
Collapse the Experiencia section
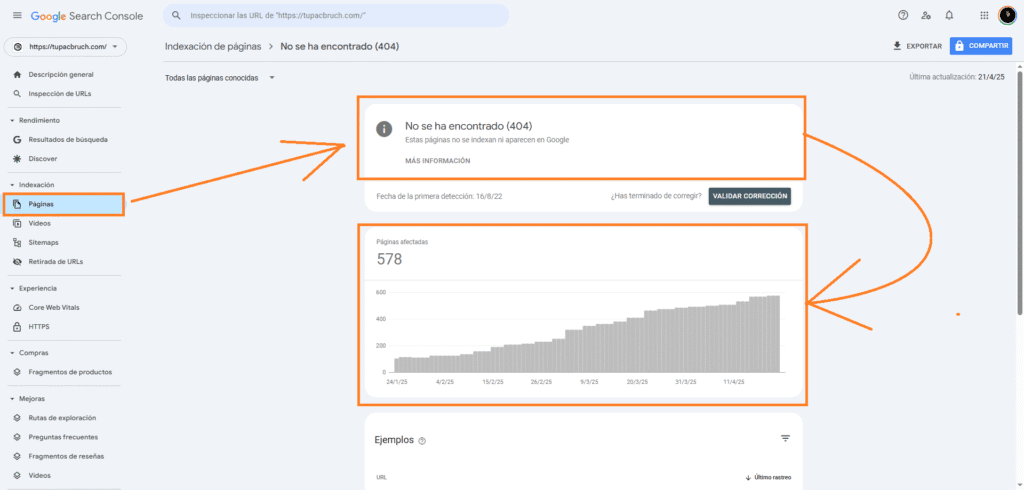coord(33,288)
